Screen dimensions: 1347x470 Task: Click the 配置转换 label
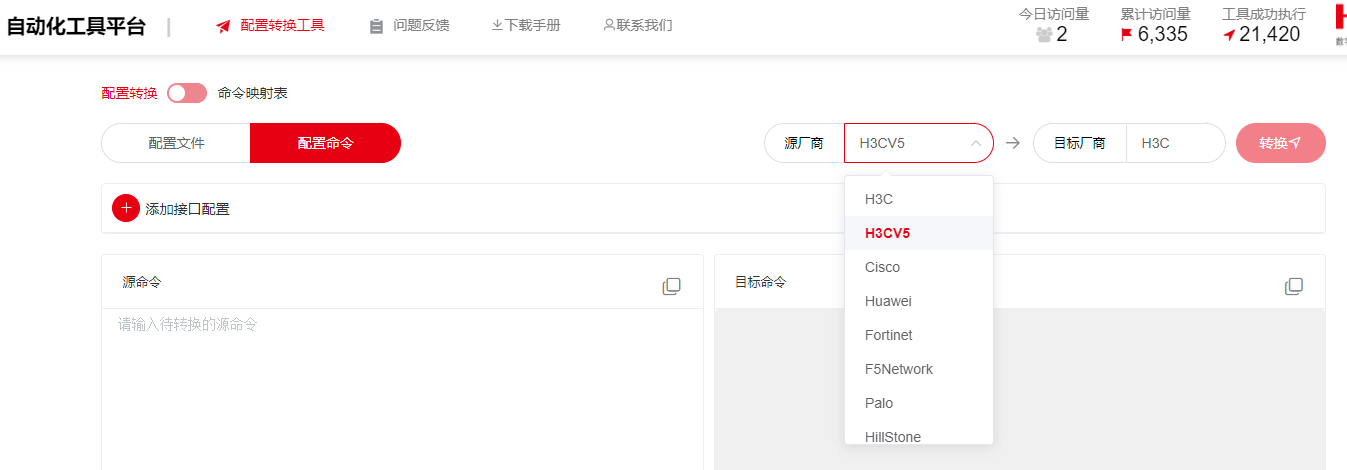(130, 93)
